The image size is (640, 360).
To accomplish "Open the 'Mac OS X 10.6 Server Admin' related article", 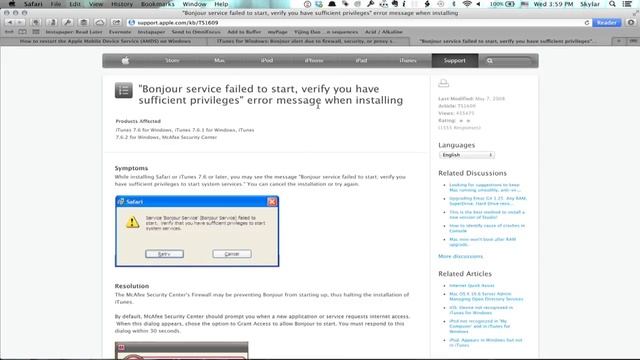I will [x=486, y=296].
